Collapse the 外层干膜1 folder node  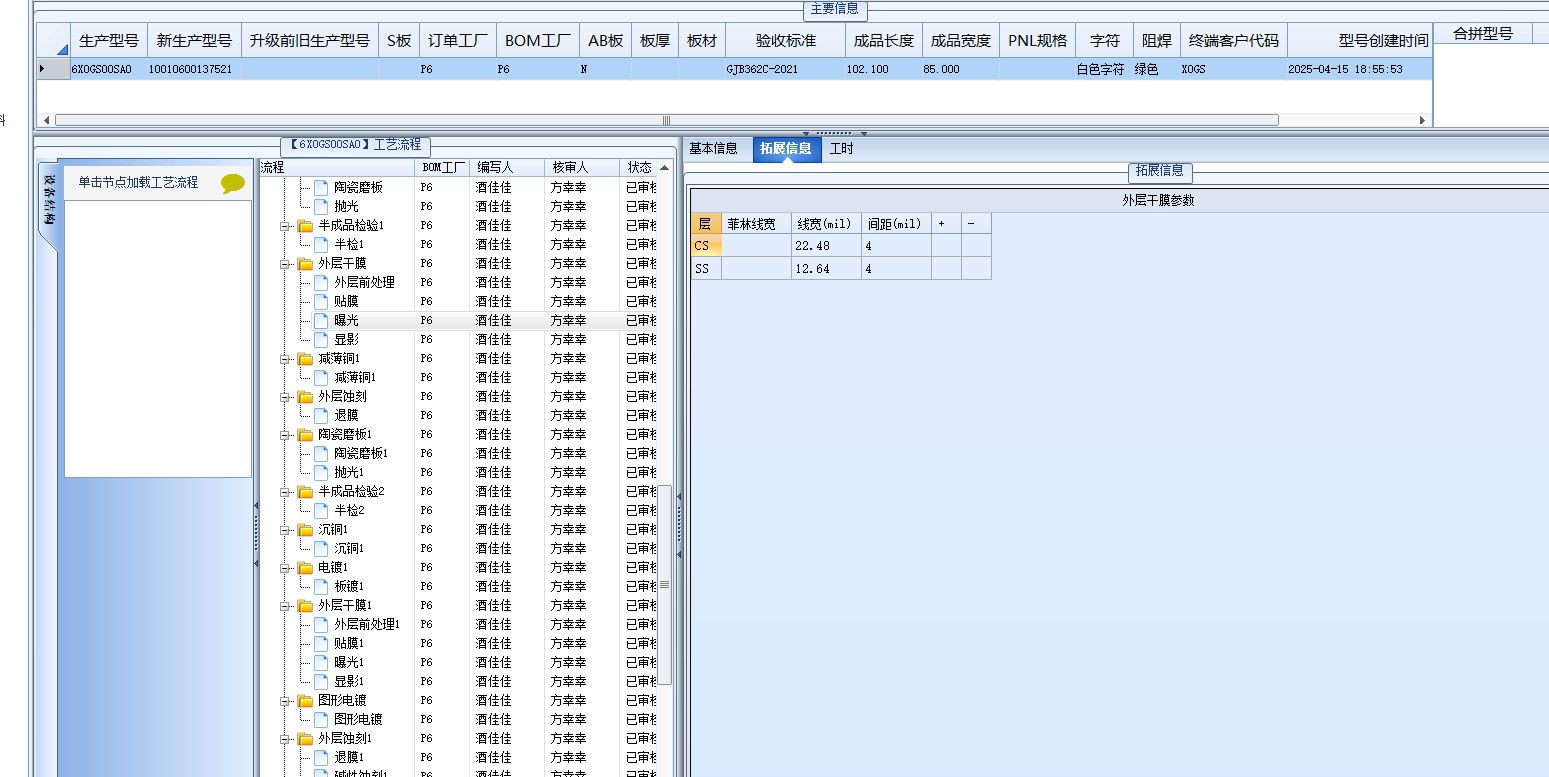click(285, 606)
